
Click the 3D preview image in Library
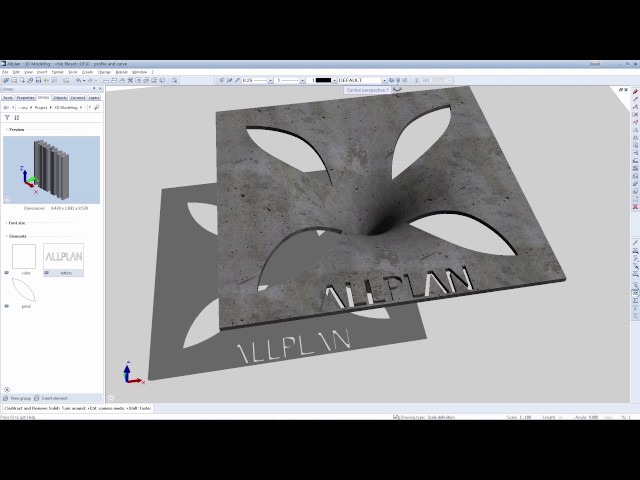click(x=51, y=170)
